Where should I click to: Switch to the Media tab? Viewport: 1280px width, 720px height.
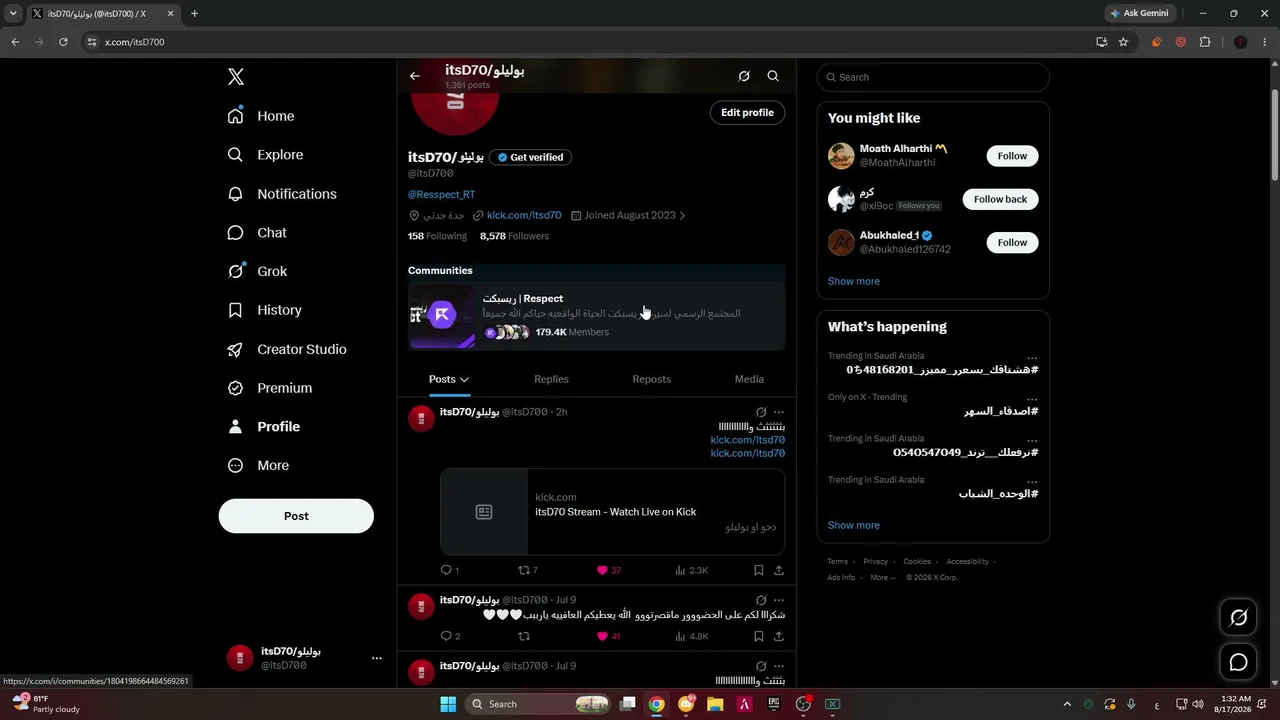(749, 379)
